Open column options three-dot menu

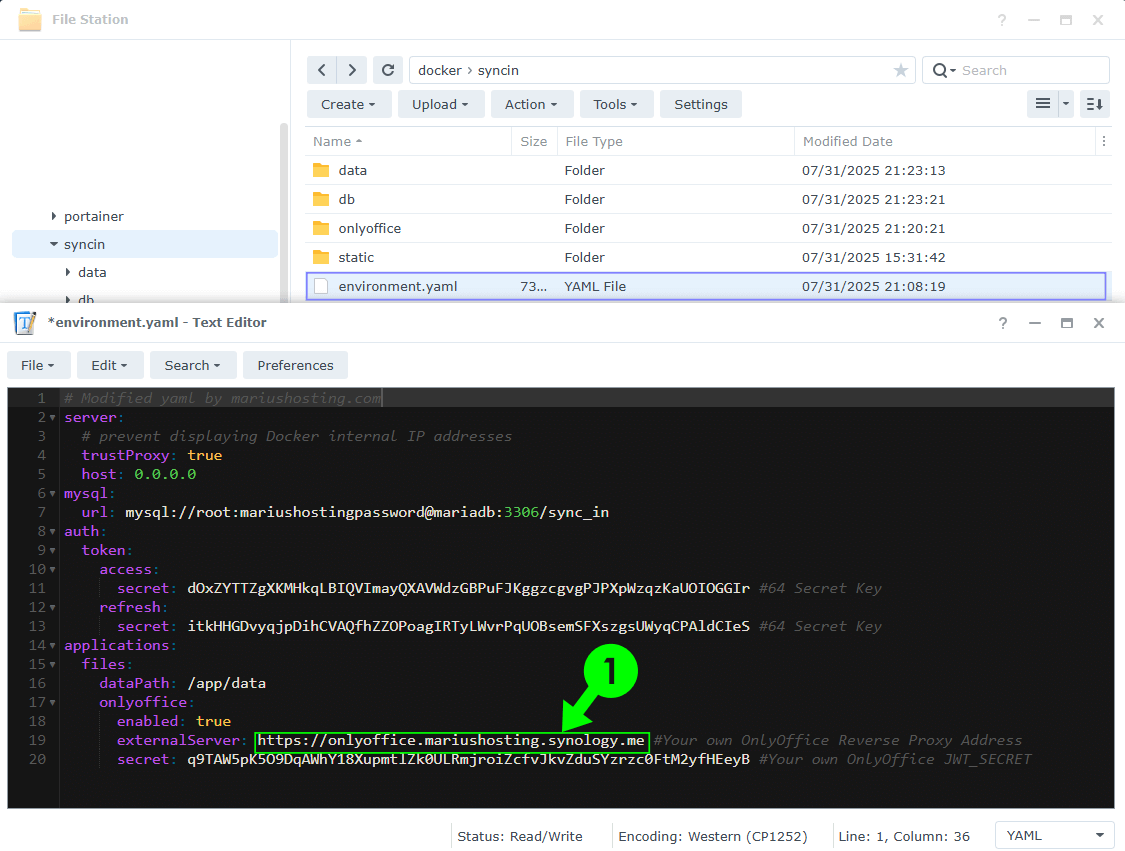pos(1103,141)
